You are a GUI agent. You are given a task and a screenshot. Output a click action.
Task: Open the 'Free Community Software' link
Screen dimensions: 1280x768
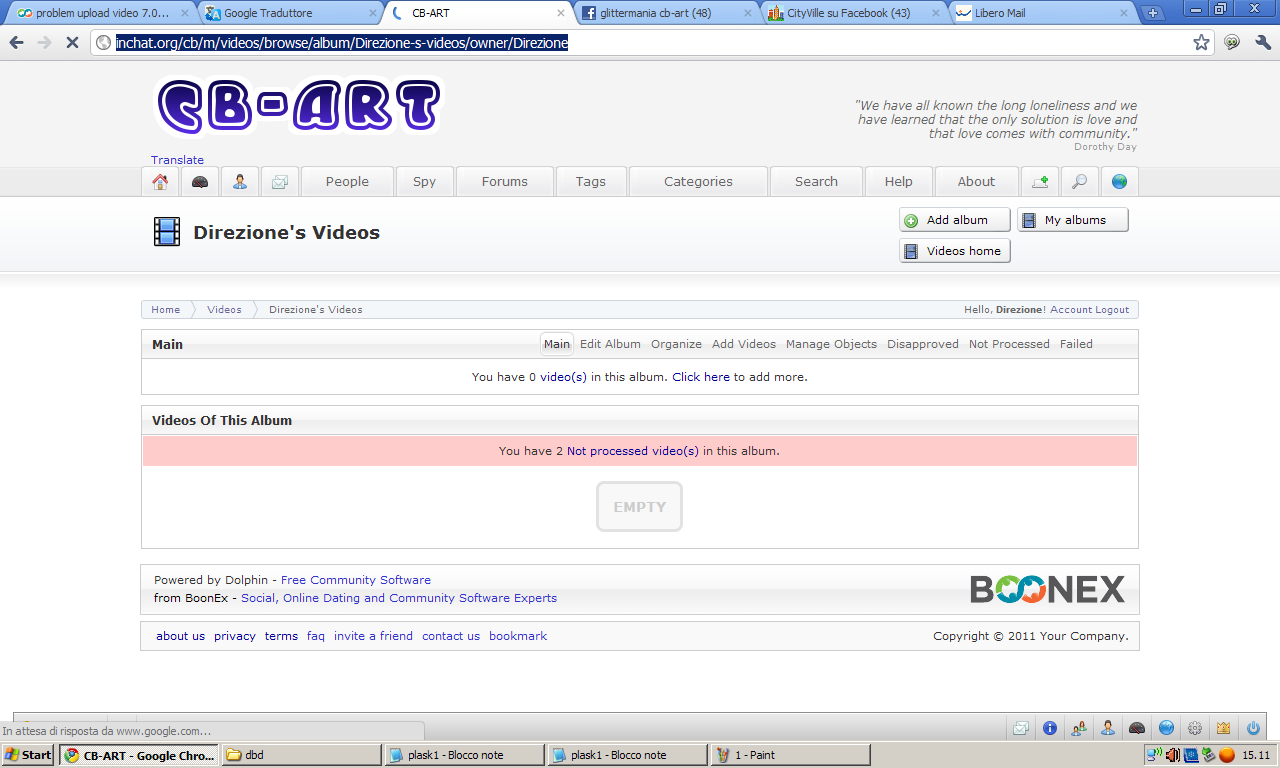[356, 580]
